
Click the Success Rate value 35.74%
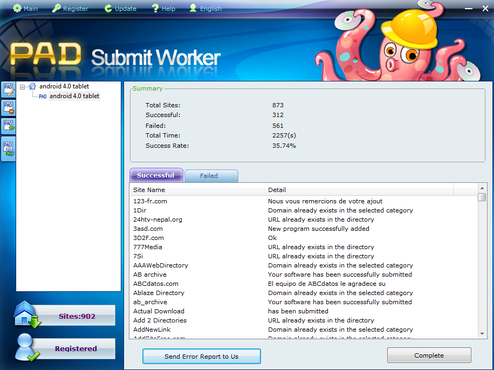coord(284,146)
